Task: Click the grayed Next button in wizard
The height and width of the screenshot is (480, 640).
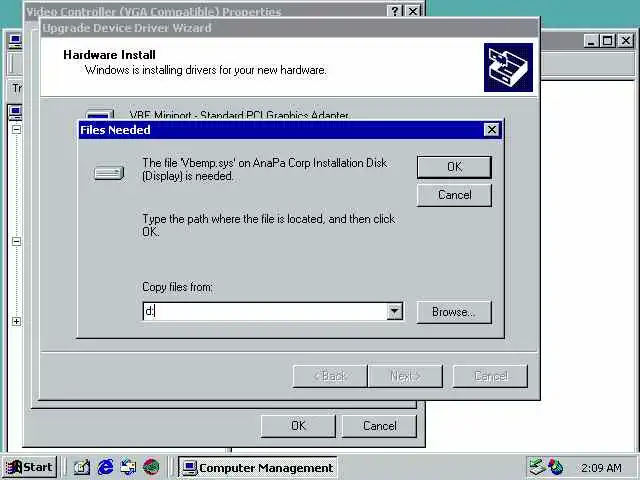Action: (405, 376)
